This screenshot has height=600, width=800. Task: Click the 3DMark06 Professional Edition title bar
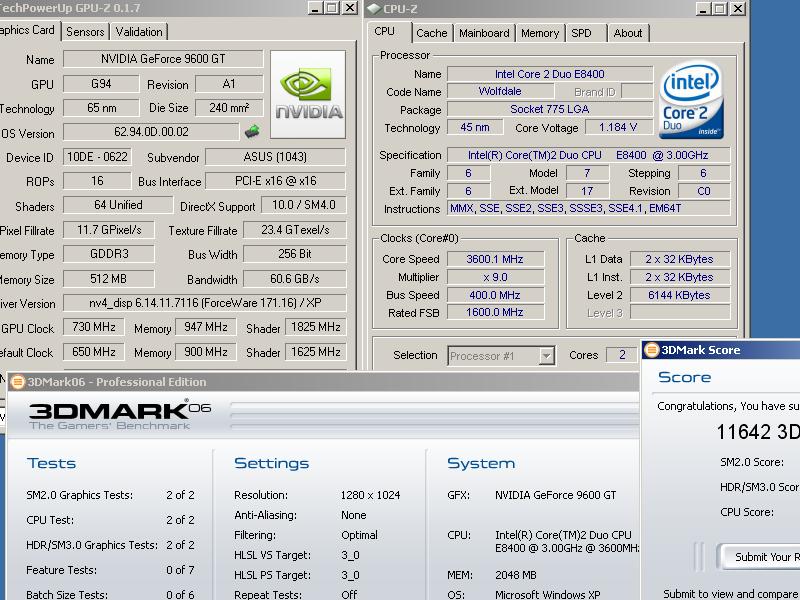(322, 382)
